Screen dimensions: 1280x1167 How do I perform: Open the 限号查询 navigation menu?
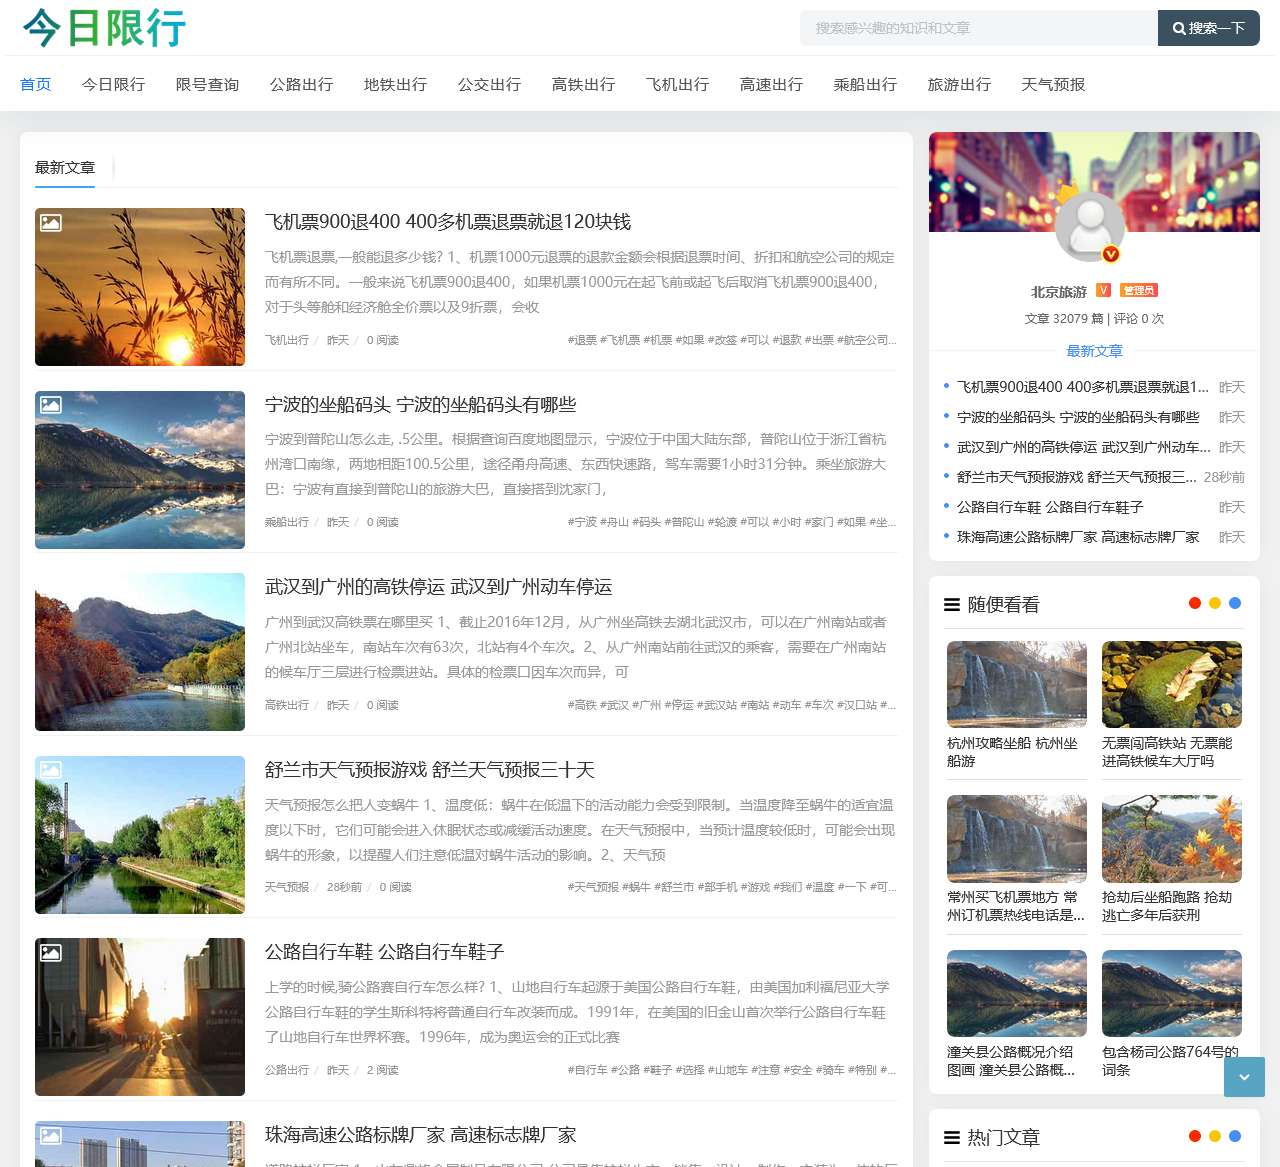tap(208, 85)
